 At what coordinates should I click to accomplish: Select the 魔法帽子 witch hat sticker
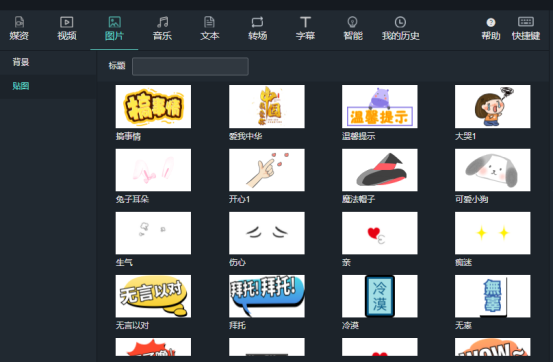click(x=379, y=170)
